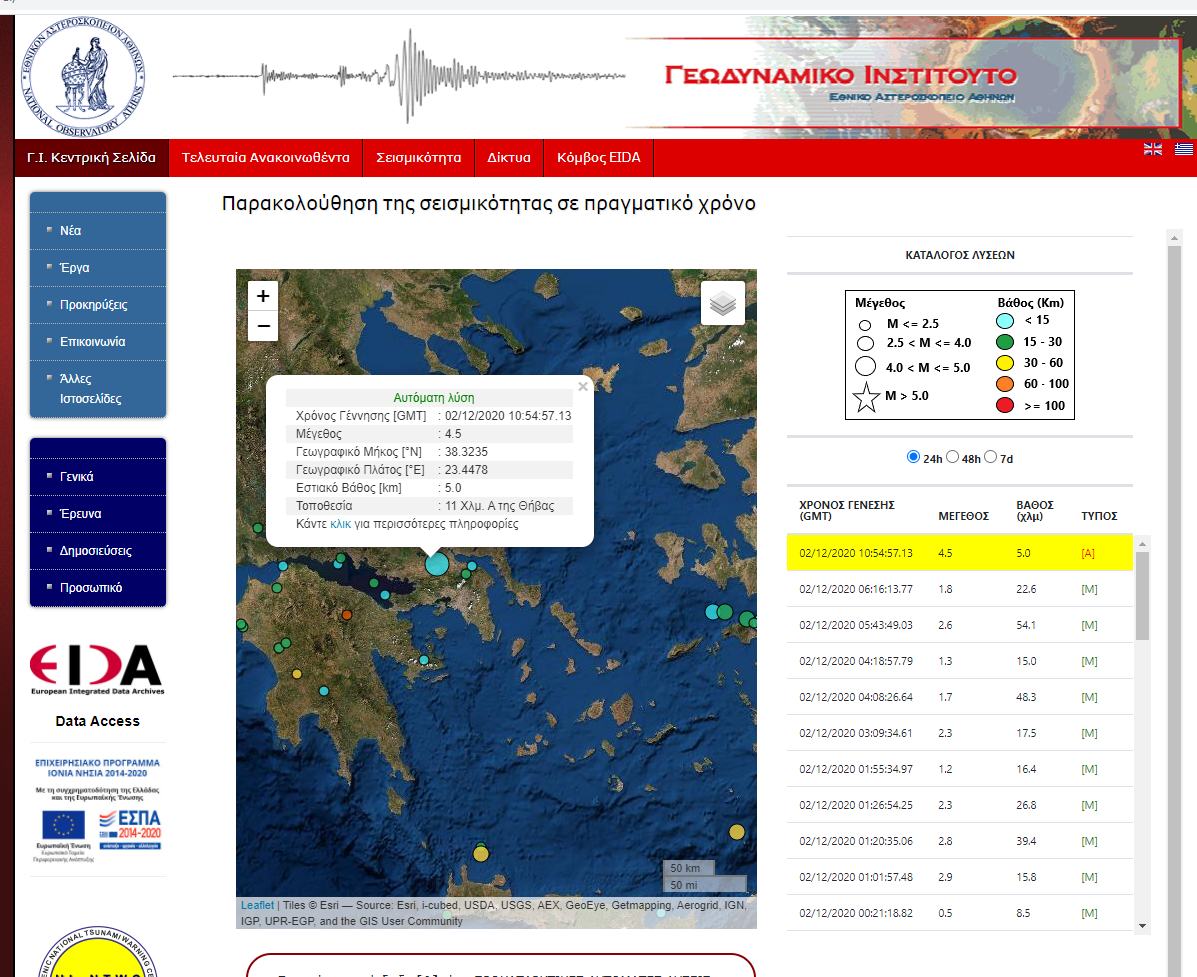Switch language with the Greek flag
Image resolution: width=1197 pixels, height=977 pixels.
pyautogui.click(x=1184, y=149)
